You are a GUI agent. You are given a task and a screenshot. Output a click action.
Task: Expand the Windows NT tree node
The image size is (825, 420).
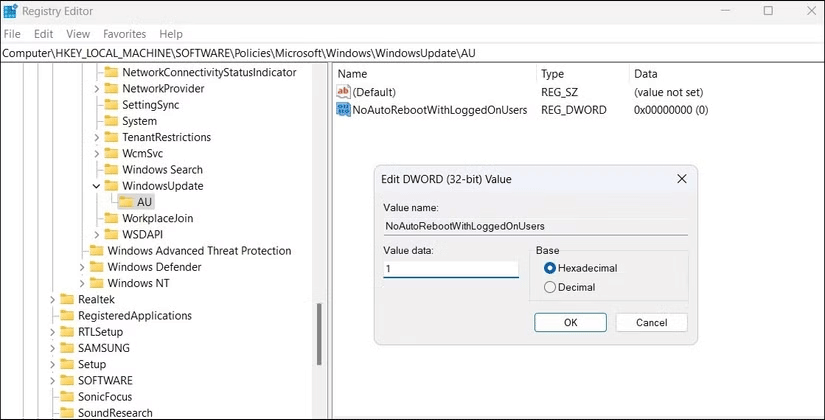(82, 283)
